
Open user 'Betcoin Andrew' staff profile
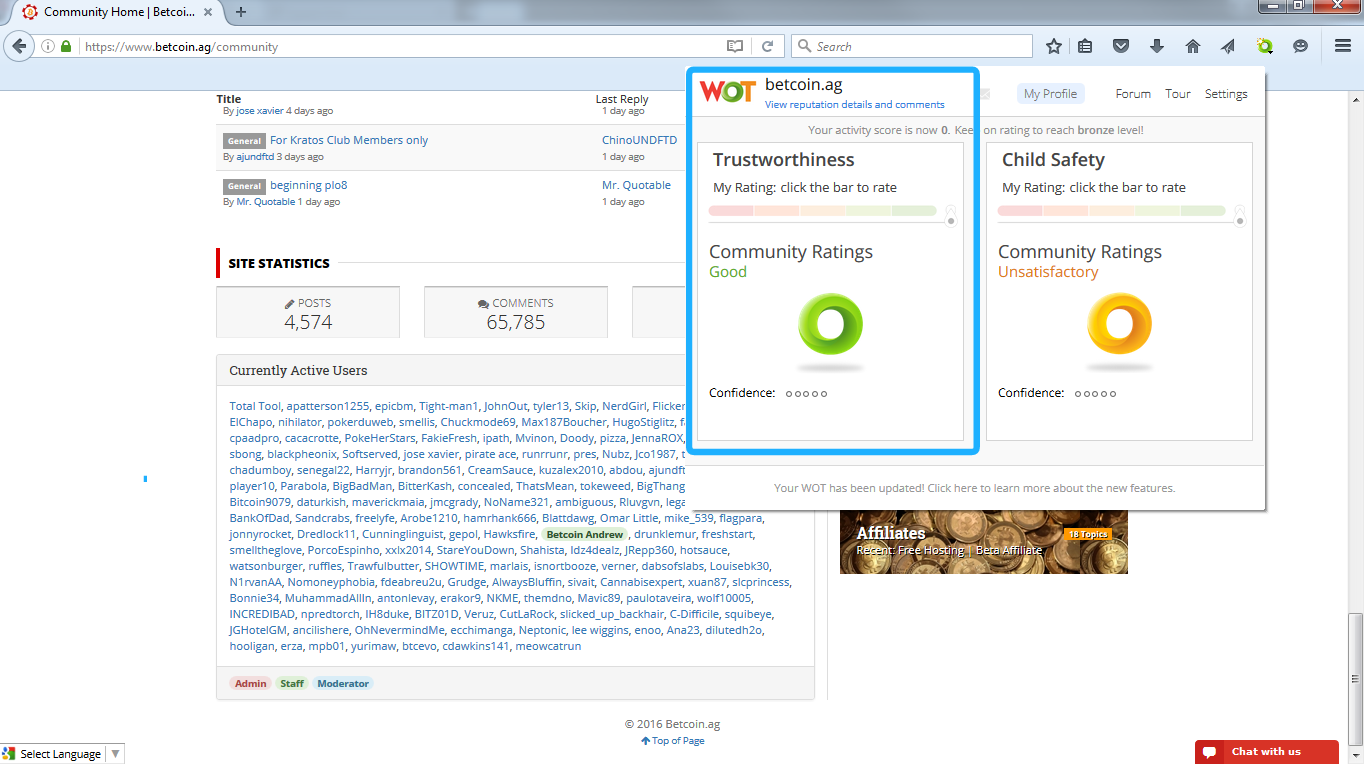pos(584,534)
